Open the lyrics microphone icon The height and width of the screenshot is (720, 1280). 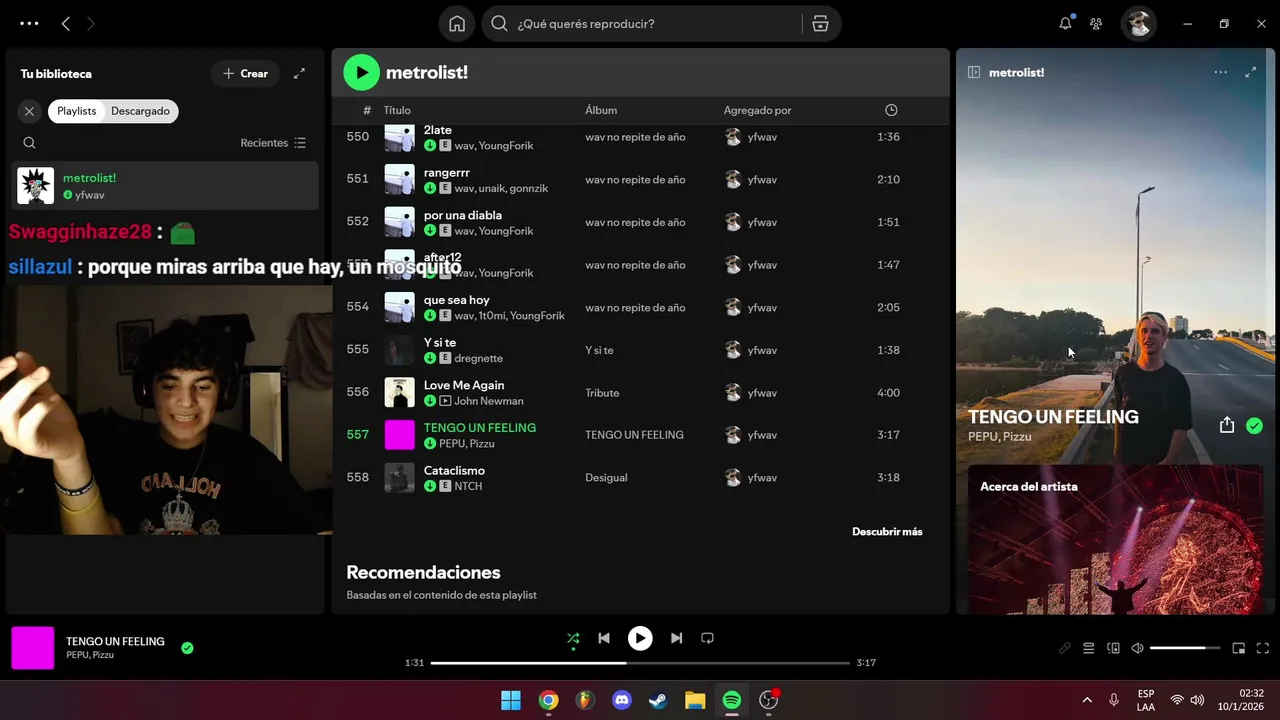(x=1065, y=648)
